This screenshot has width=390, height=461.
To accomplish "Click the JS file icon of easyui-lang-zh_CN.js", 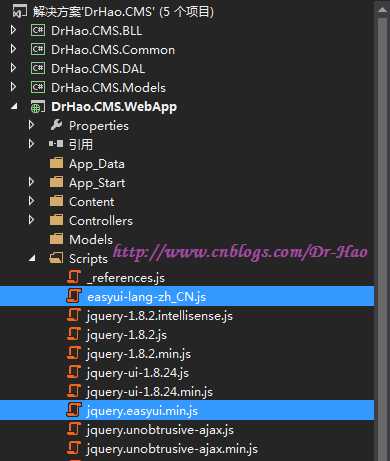I will [x=74, y=296].
